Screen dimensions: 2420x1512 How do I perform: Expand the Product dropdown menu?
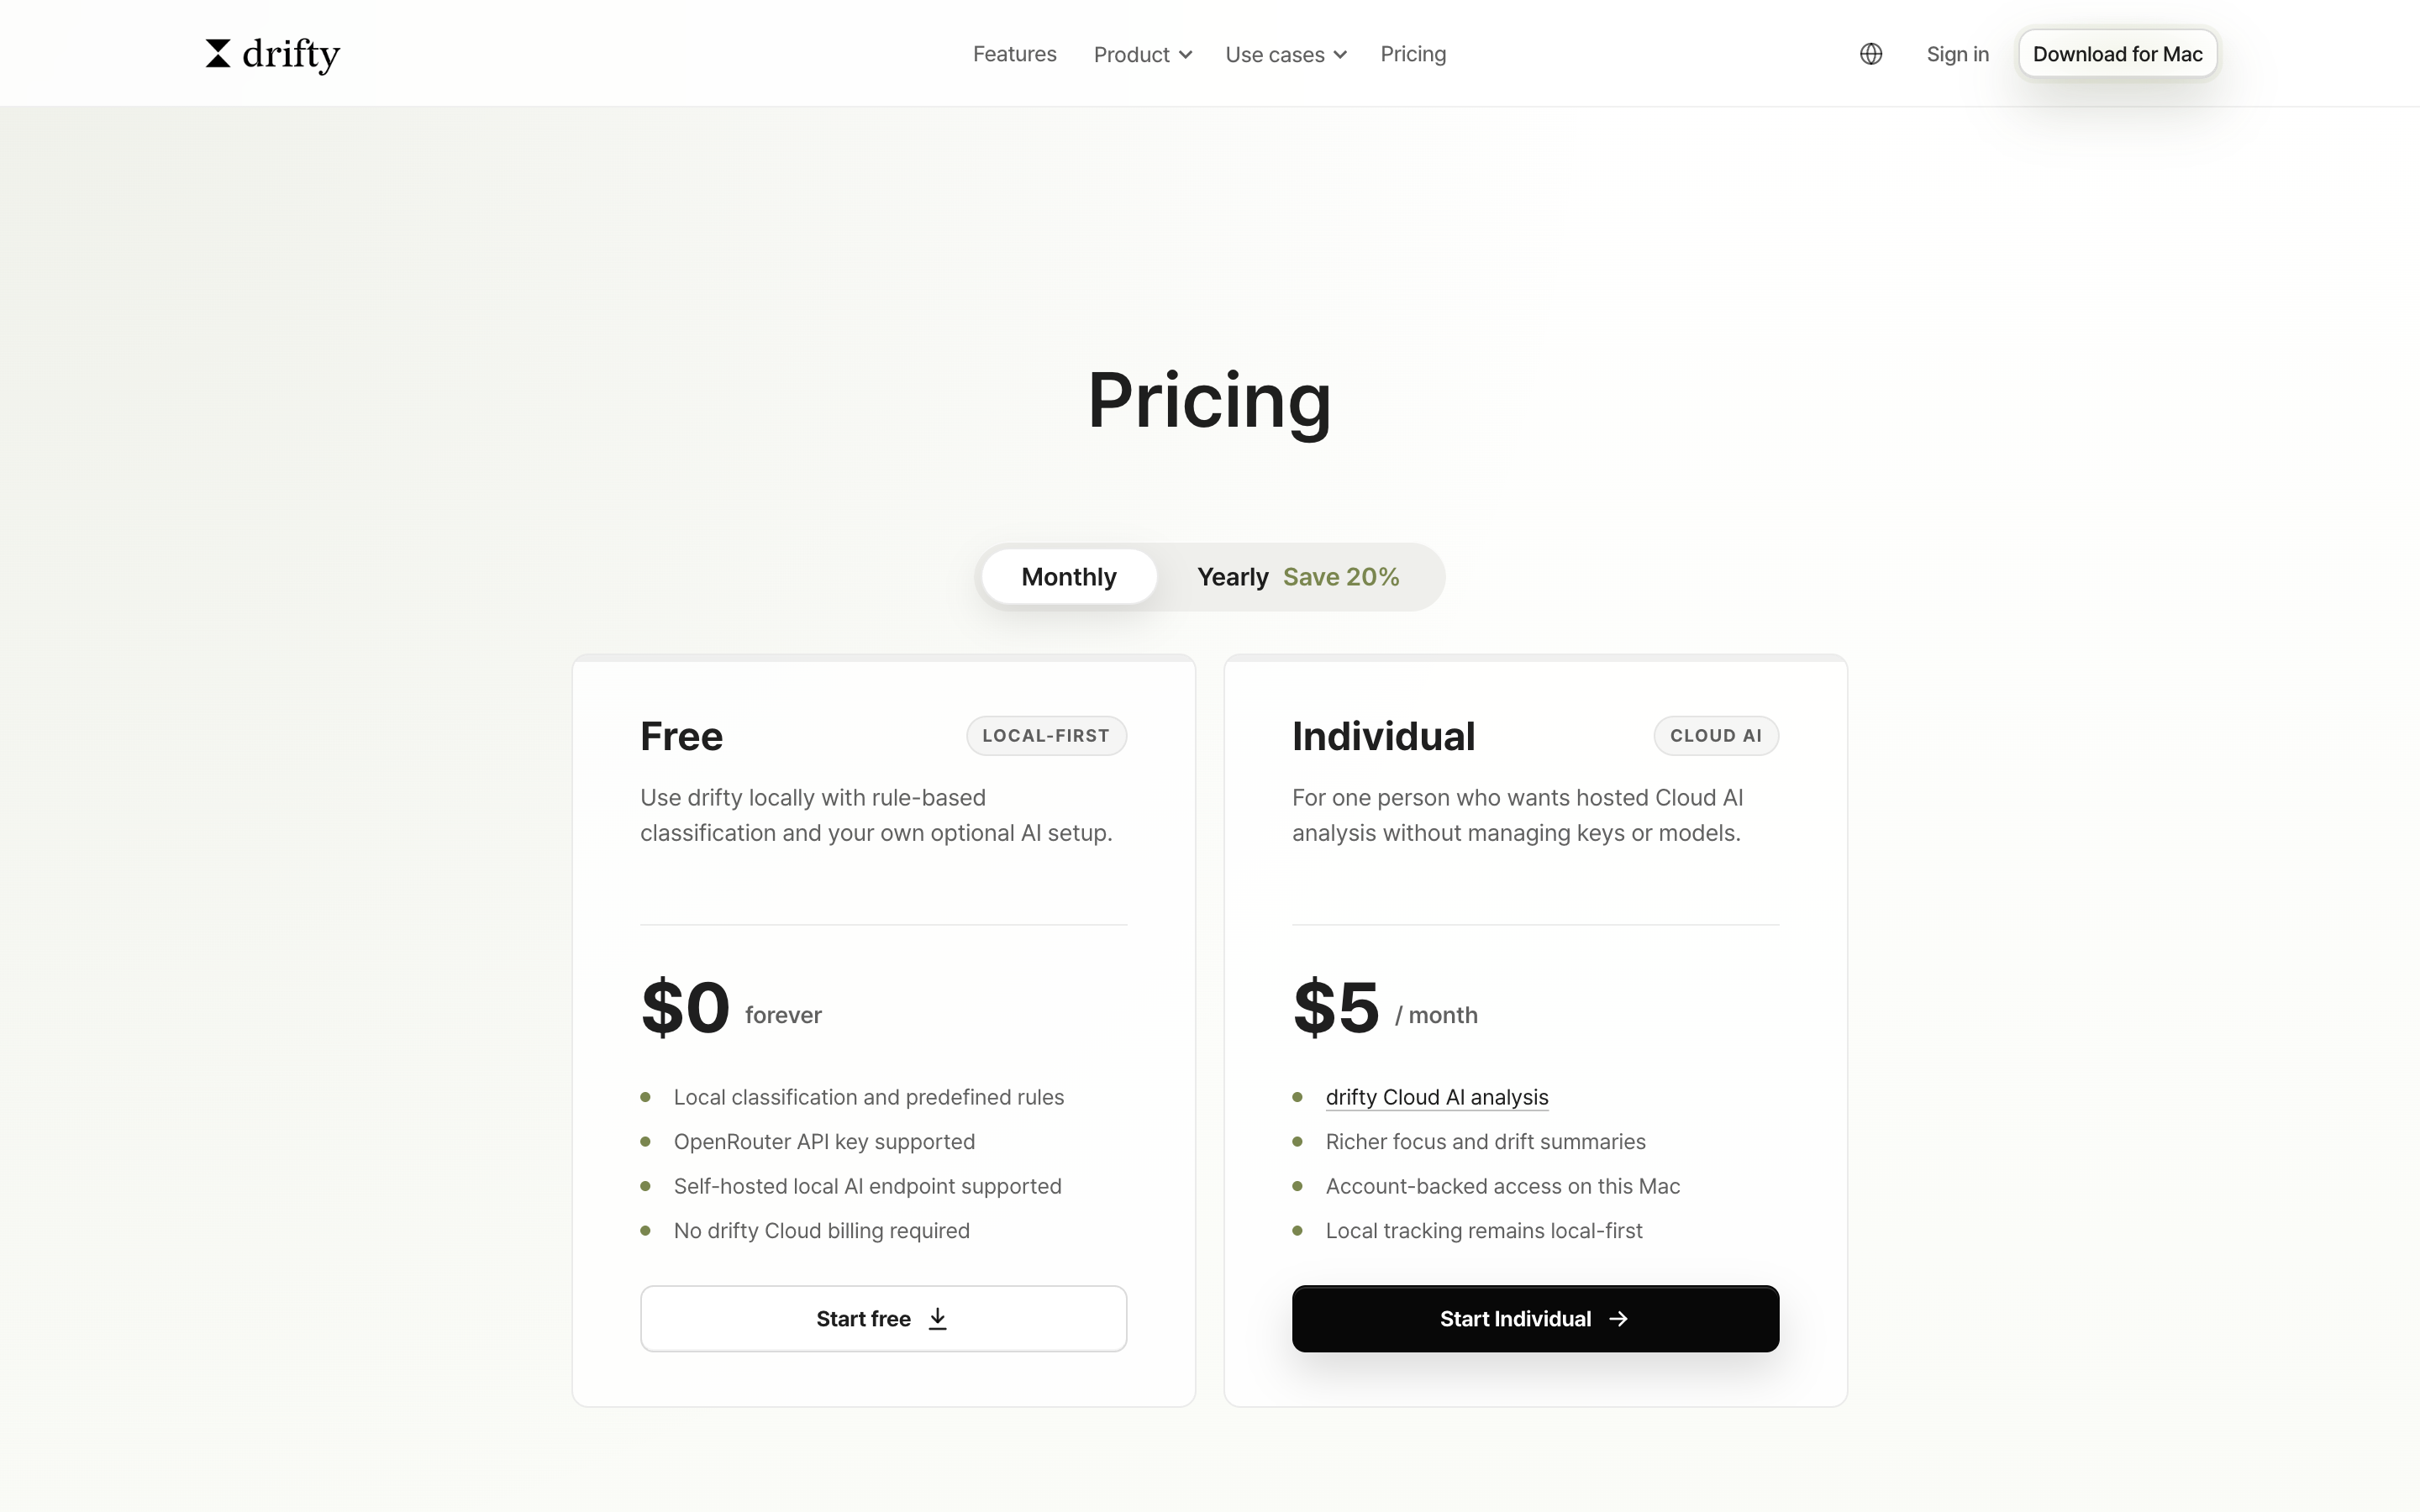pos(1142,54)
